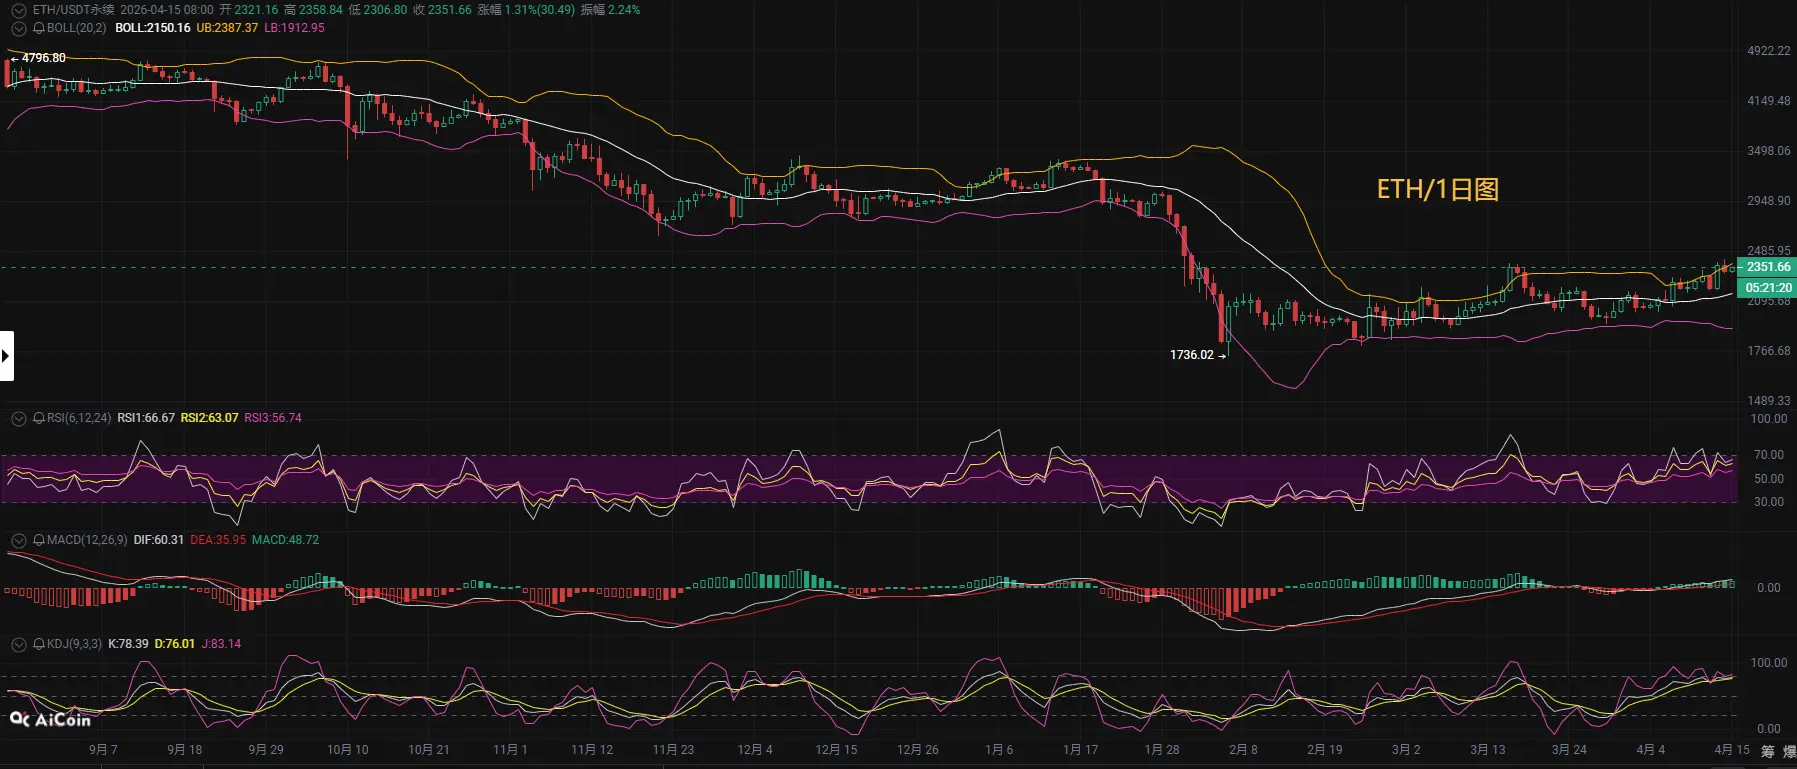Image resolution: width=1797 pixels, height=769 pixels.
Task: Set alert with KDJ bell icon
Action: point(39,644)
